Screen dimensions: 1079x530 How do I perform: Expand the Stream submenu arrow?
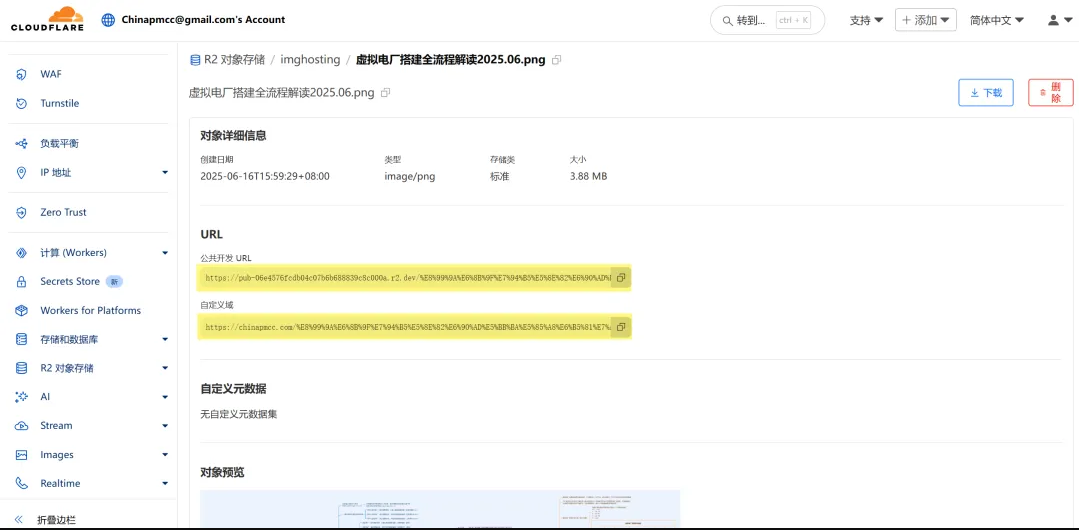pos(165,426)
